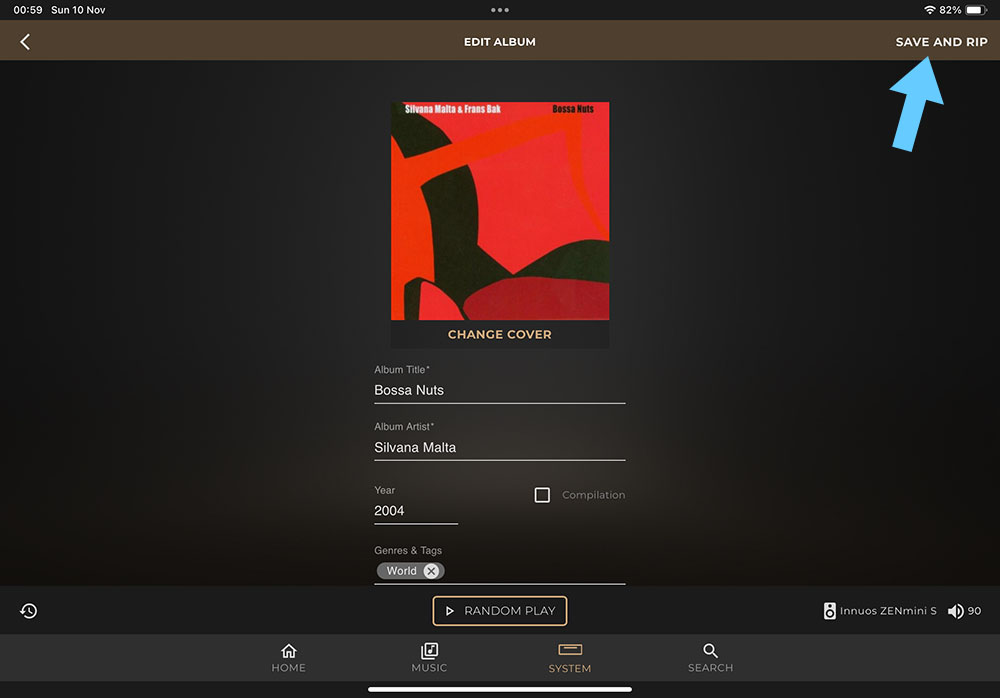Tap the battery indicator in status bar
This screenshot has width=1000, height=698.
tap(976, 10)
